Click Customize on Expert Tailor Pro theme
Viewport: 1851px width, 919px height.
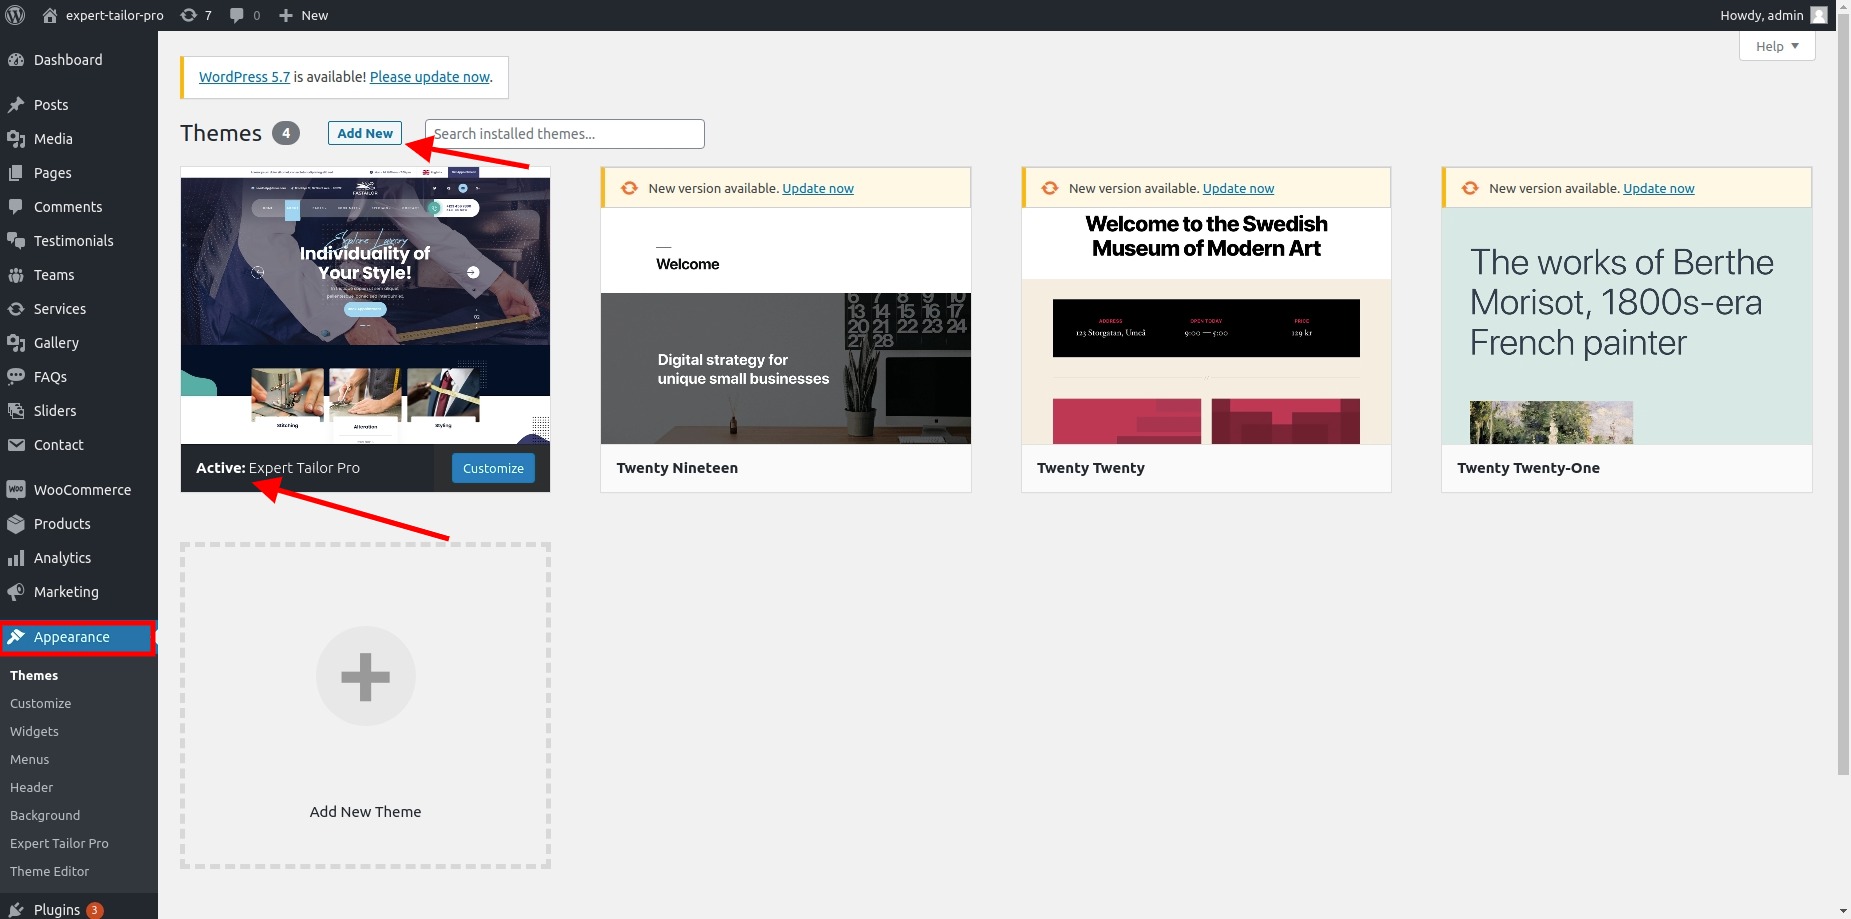click(493, 468)
